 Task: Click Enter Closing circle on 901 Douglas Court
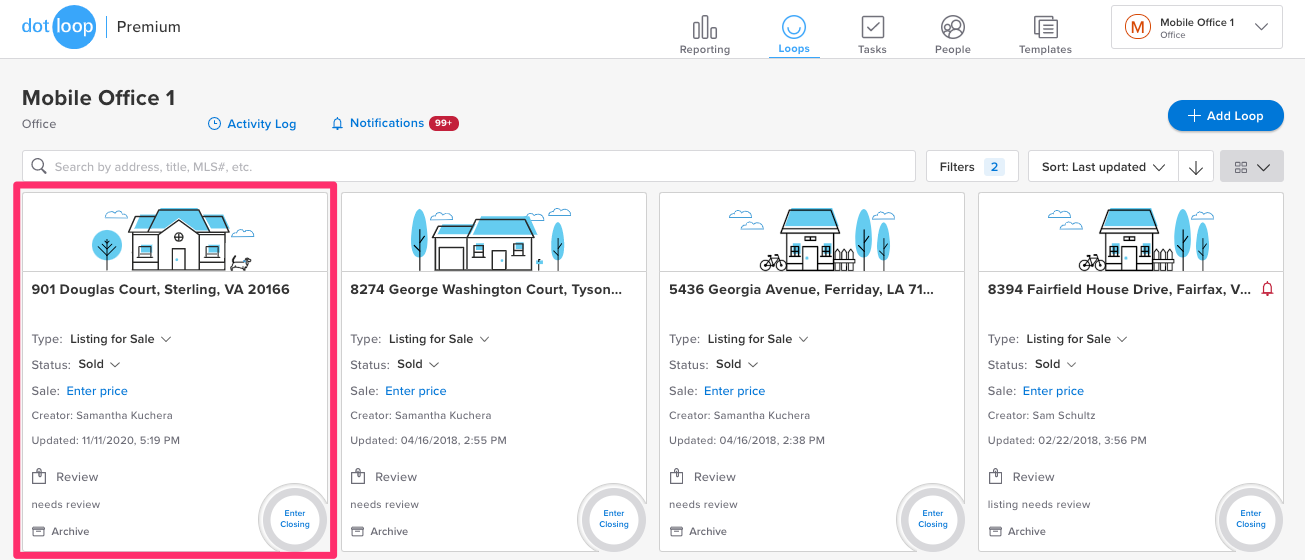(x=295, y=519)
